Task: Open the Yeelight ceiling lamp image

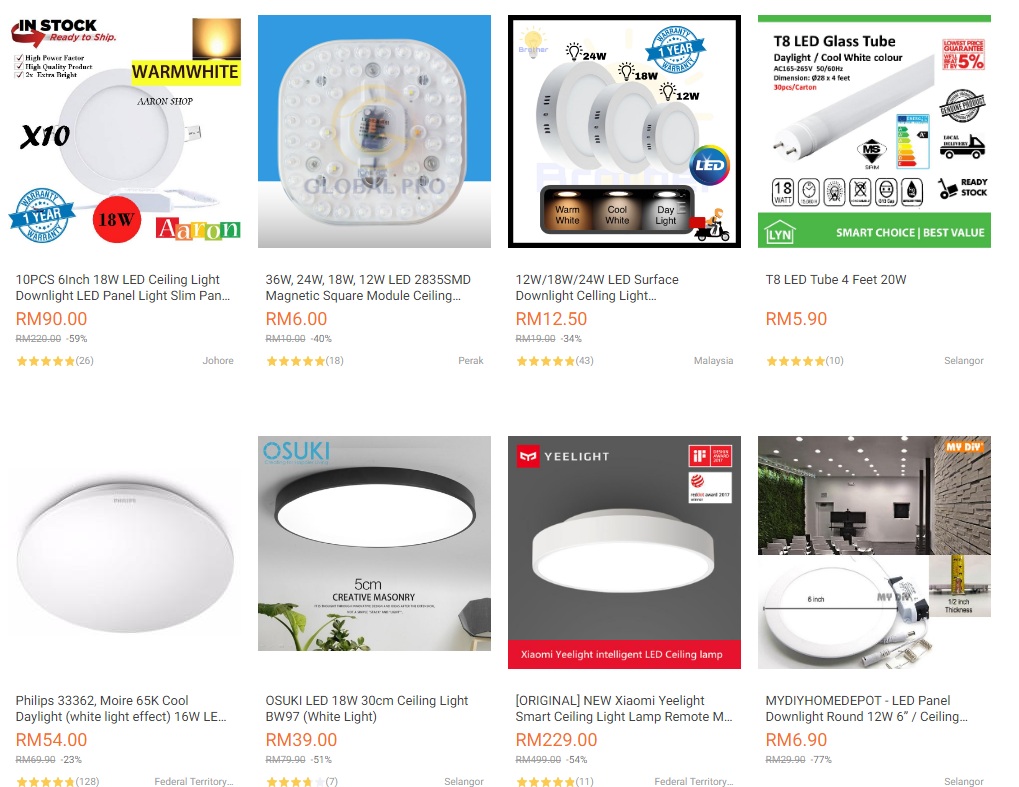Action: click(625, 552)
